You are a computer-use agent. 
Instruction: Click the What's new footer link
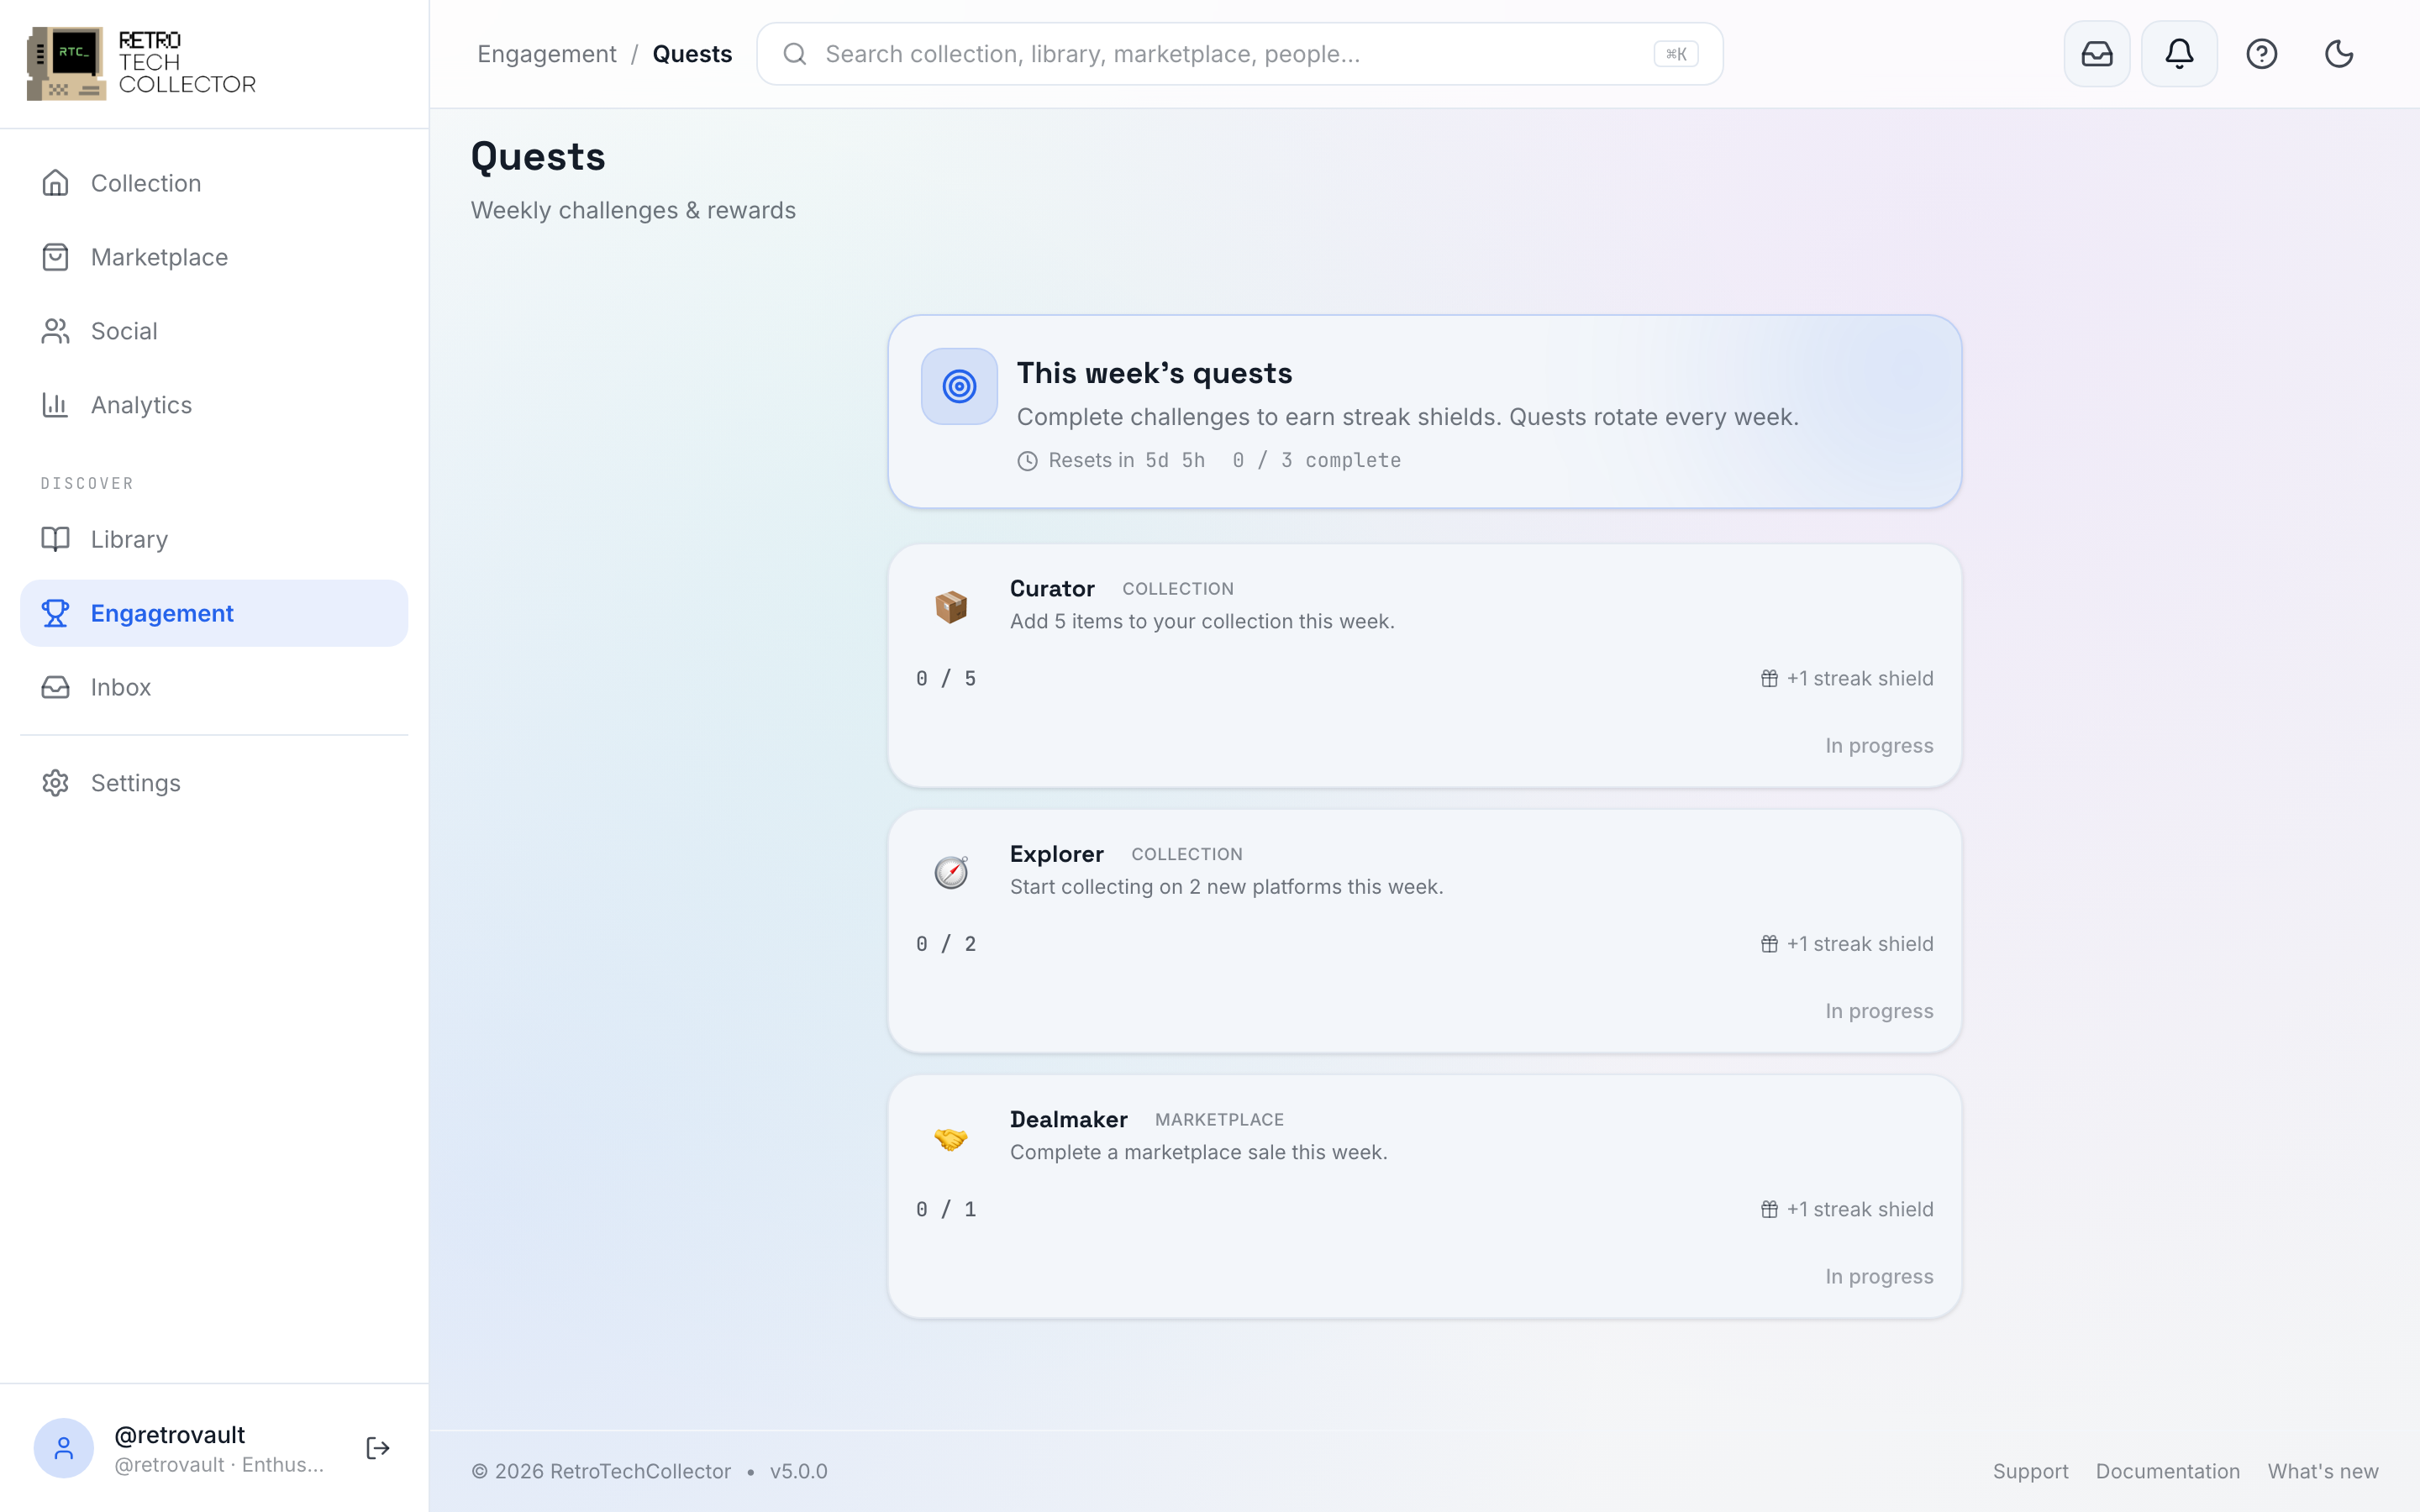pyautogui.click(x=2322, y=1471)
